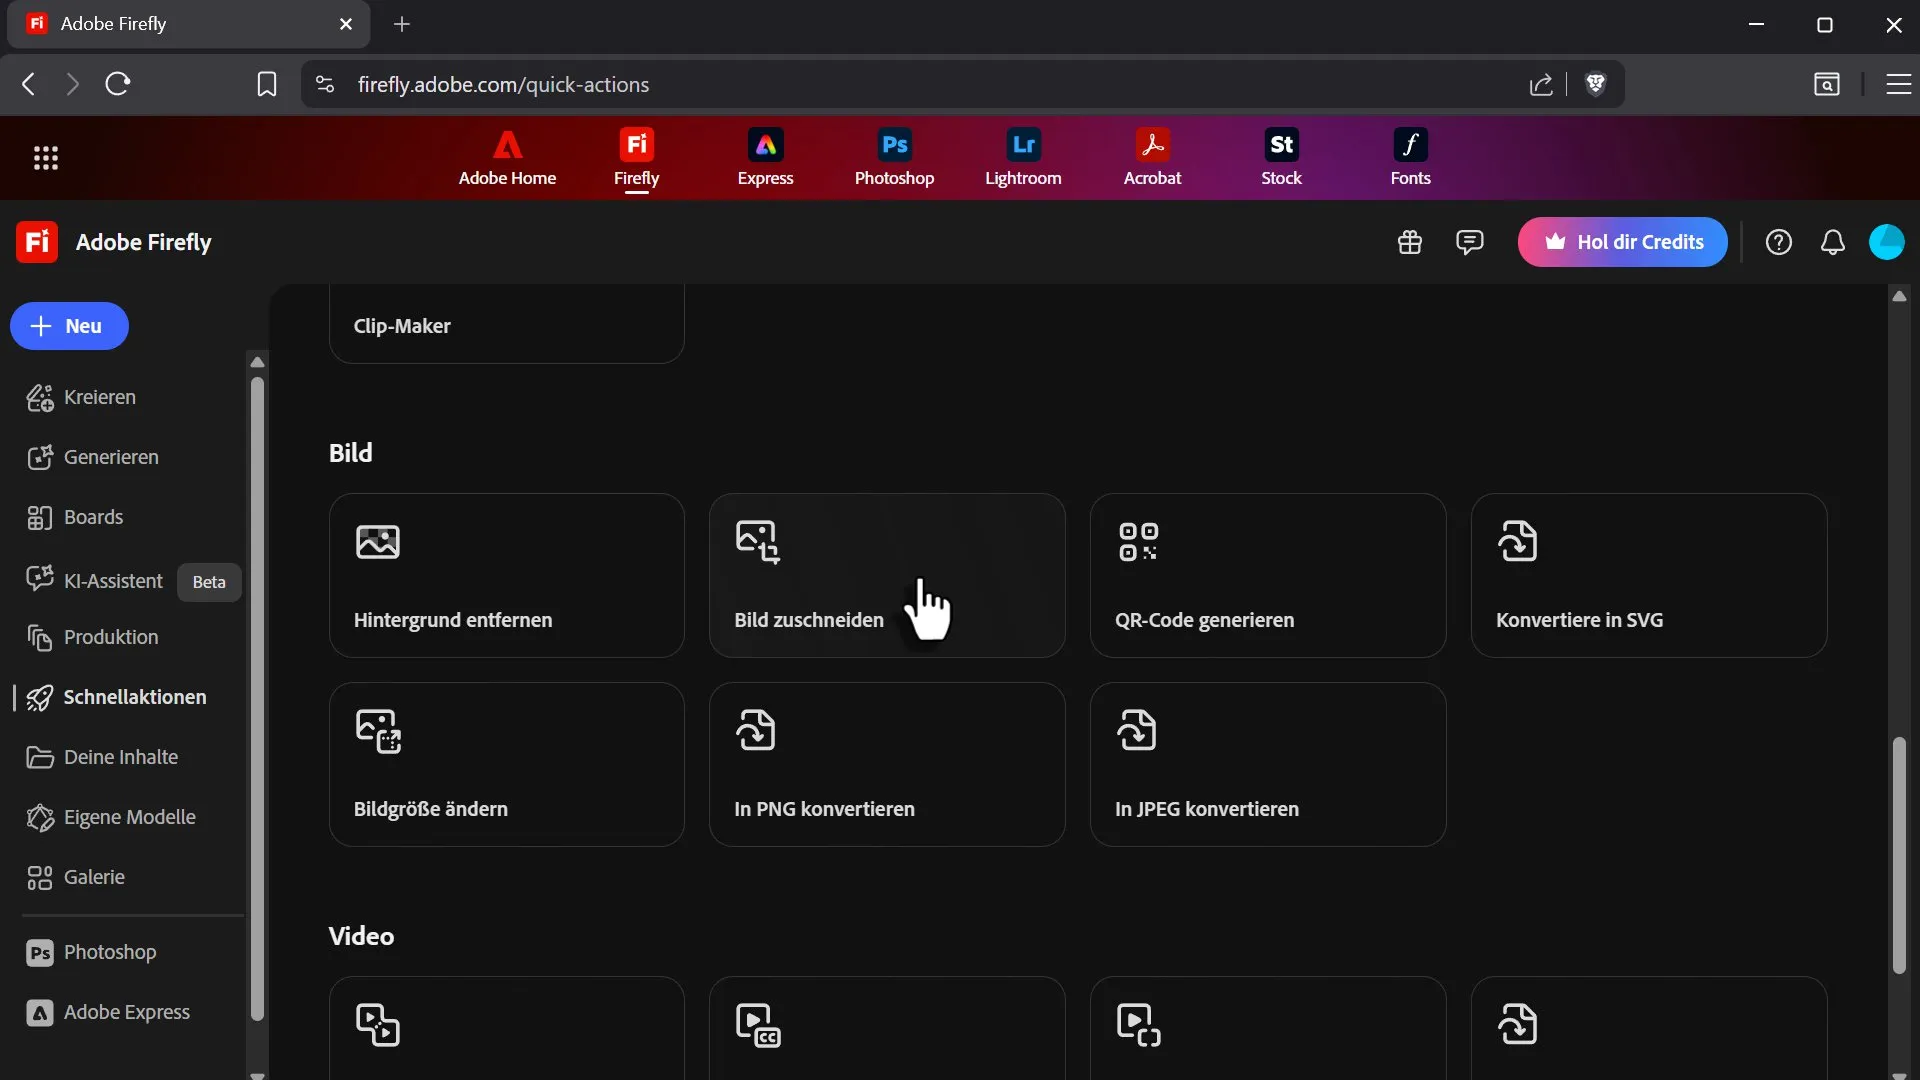1920x1080 pixels.
Task: Reload the page
Action: click(x=118, y=84)
